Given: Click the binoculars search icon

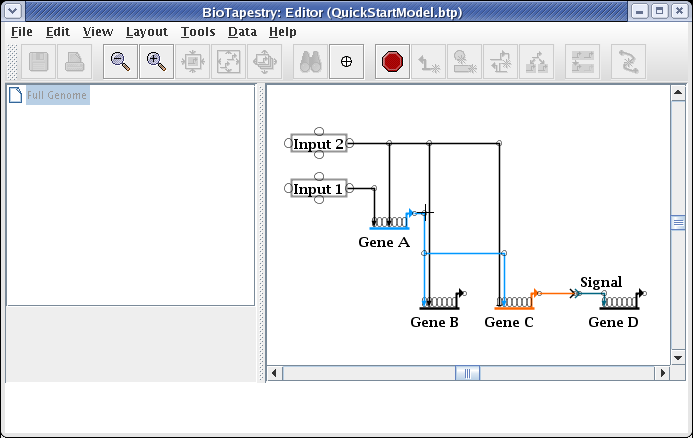Looking at the screenshot, I should point(310,62).
